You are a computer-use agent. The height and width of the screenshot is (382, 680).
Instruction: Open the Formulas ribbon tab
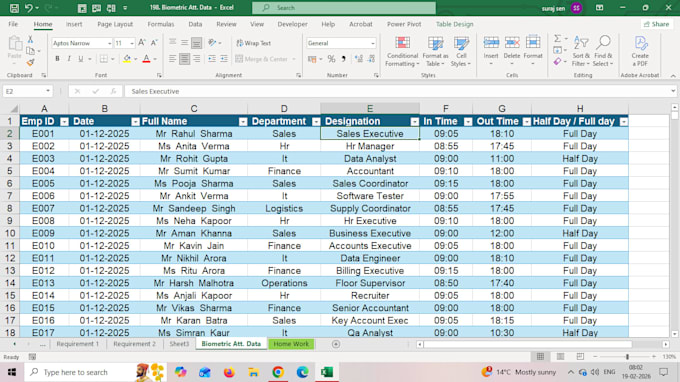(160, 24)
